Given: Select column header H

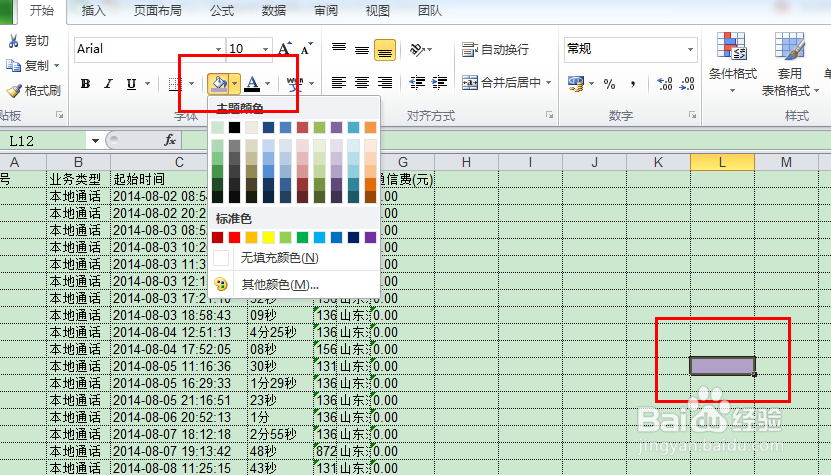Looking at the screenshot, I should pos(466,162).
